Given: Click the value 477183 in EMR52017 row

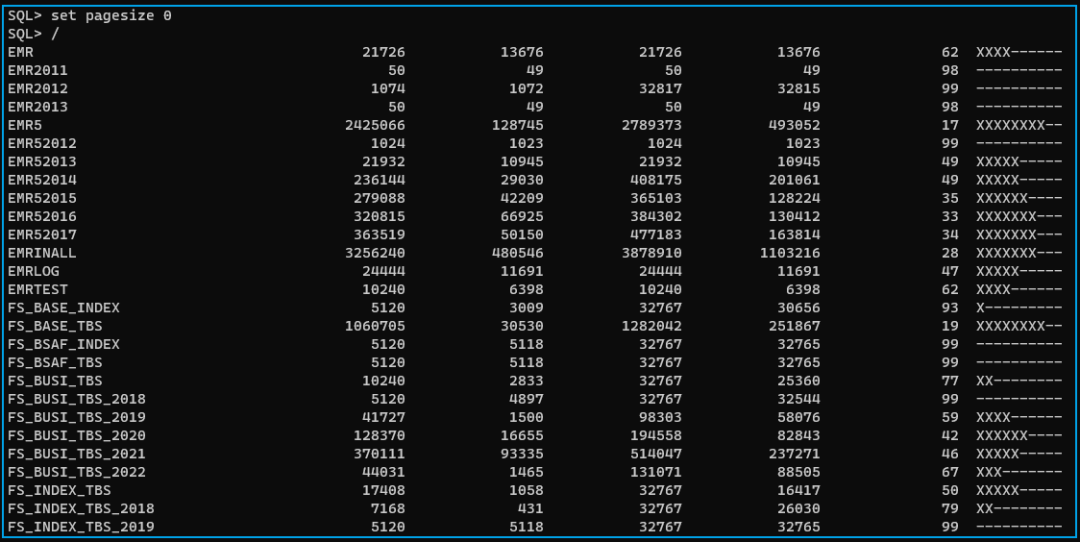Looking at the screenshot, I should click(x=656, y=234).
